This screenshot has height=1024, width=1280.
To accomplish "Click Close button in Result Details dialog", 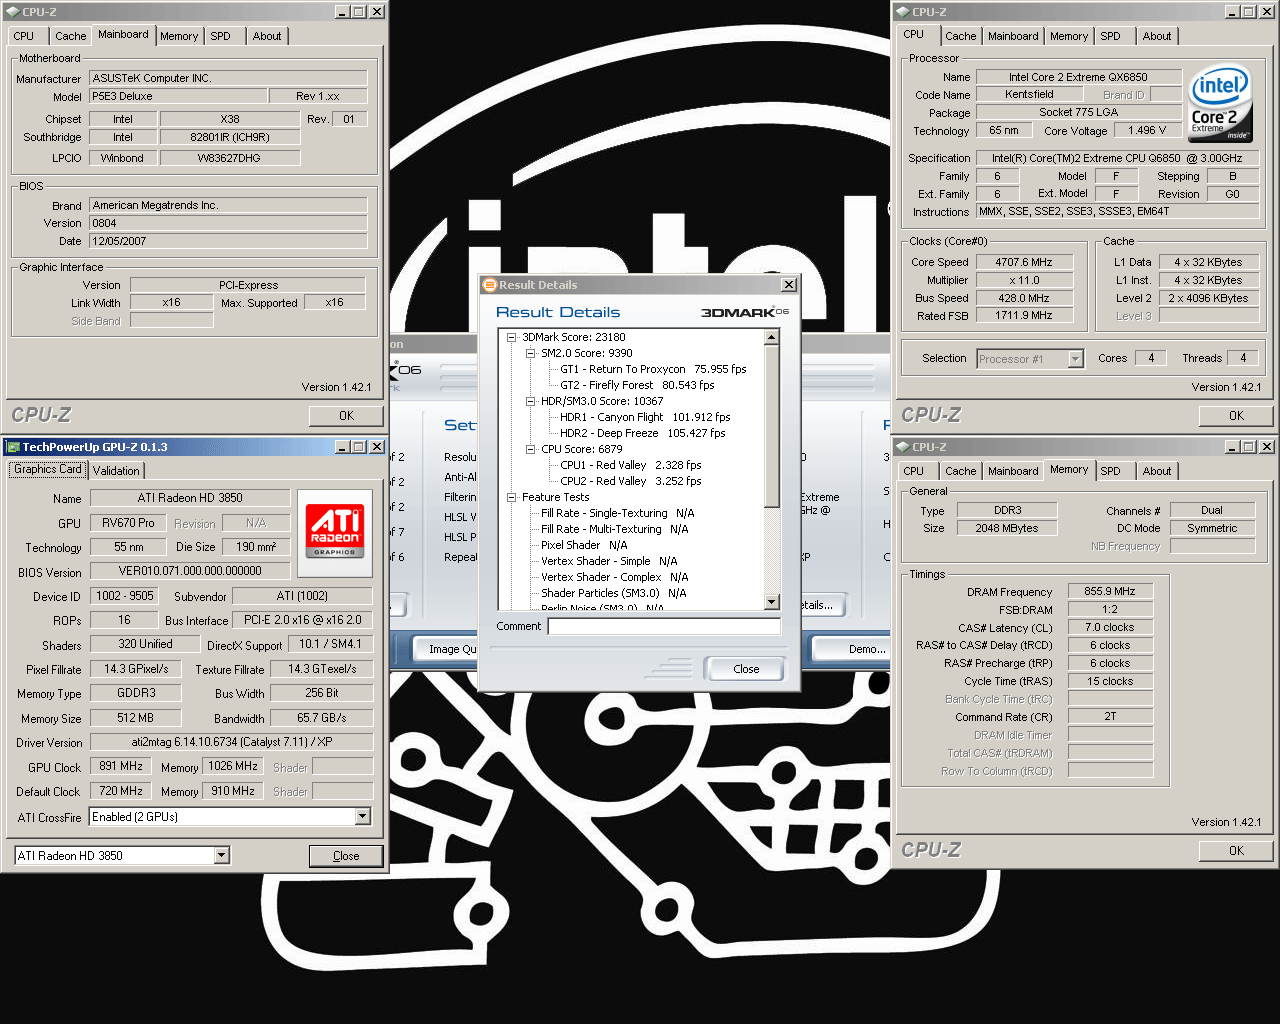I will coord(746,669).
